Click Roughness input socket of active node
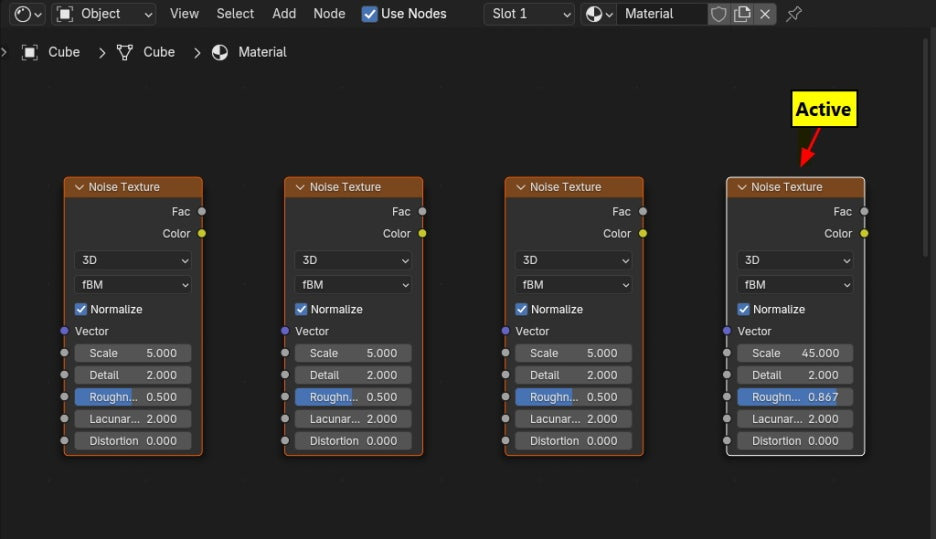936x539 pixels. (726, 396)
